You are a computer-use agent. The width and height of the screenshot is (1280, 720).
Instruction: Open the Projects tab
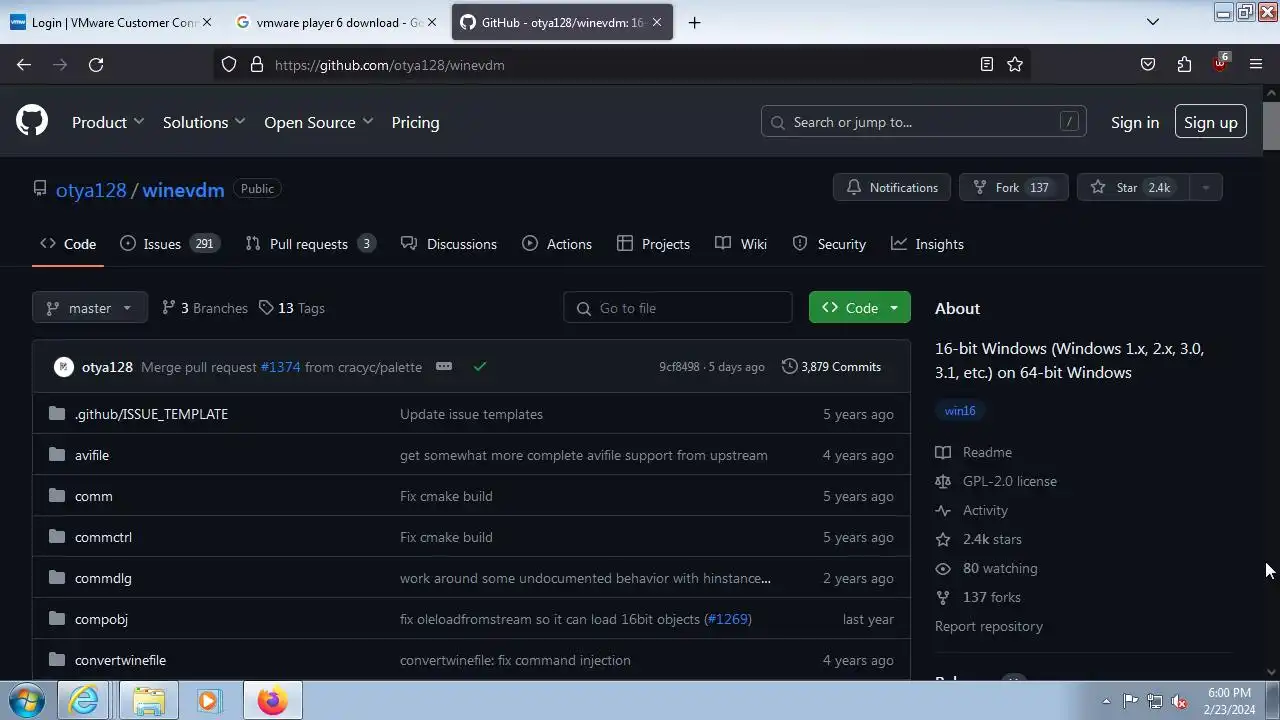pos(654,244)
